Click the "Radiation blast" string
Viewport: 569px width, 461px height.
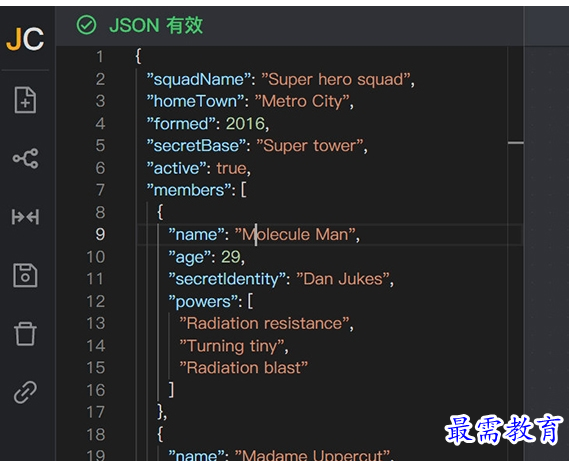tap(243, 368)
